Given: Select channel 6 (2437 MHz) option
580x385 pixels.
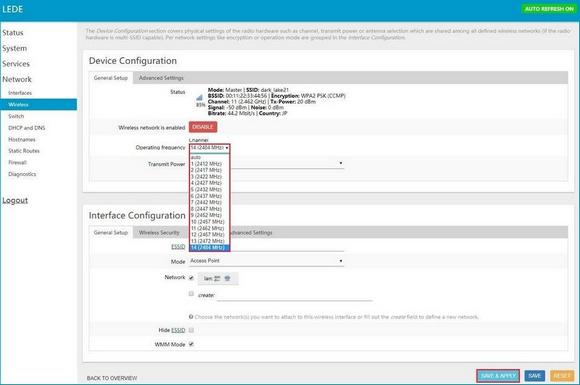Looking at the screenshot, I should click(206, 196).
